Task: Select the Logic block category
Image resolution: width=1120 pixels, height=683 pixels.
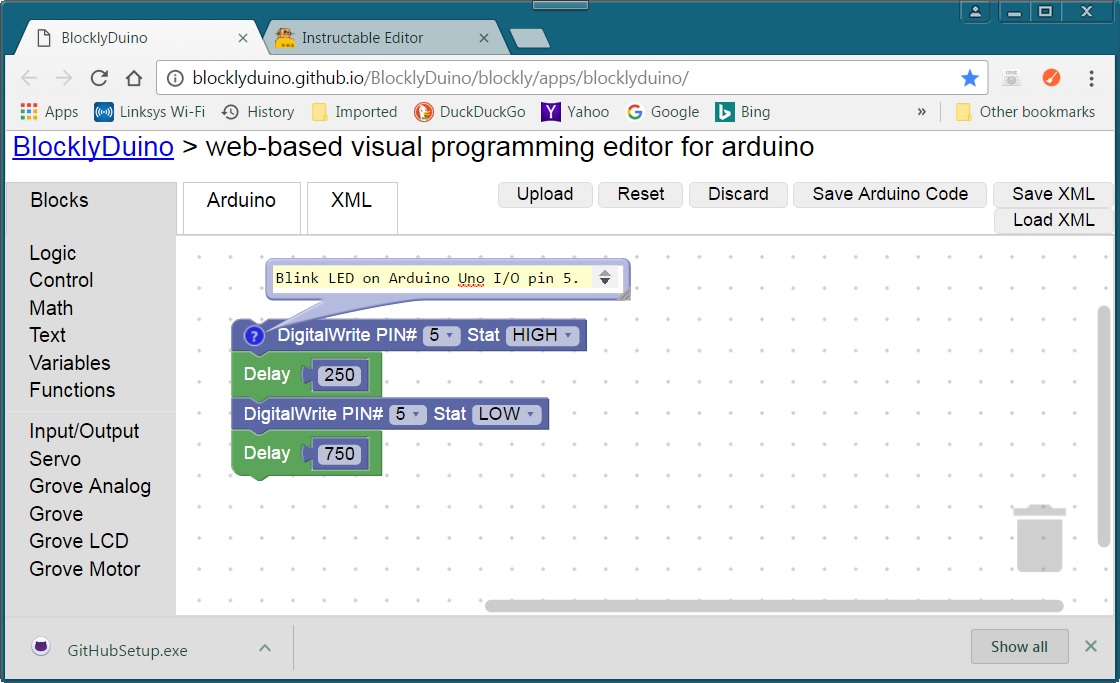Action: pos(53,253)
